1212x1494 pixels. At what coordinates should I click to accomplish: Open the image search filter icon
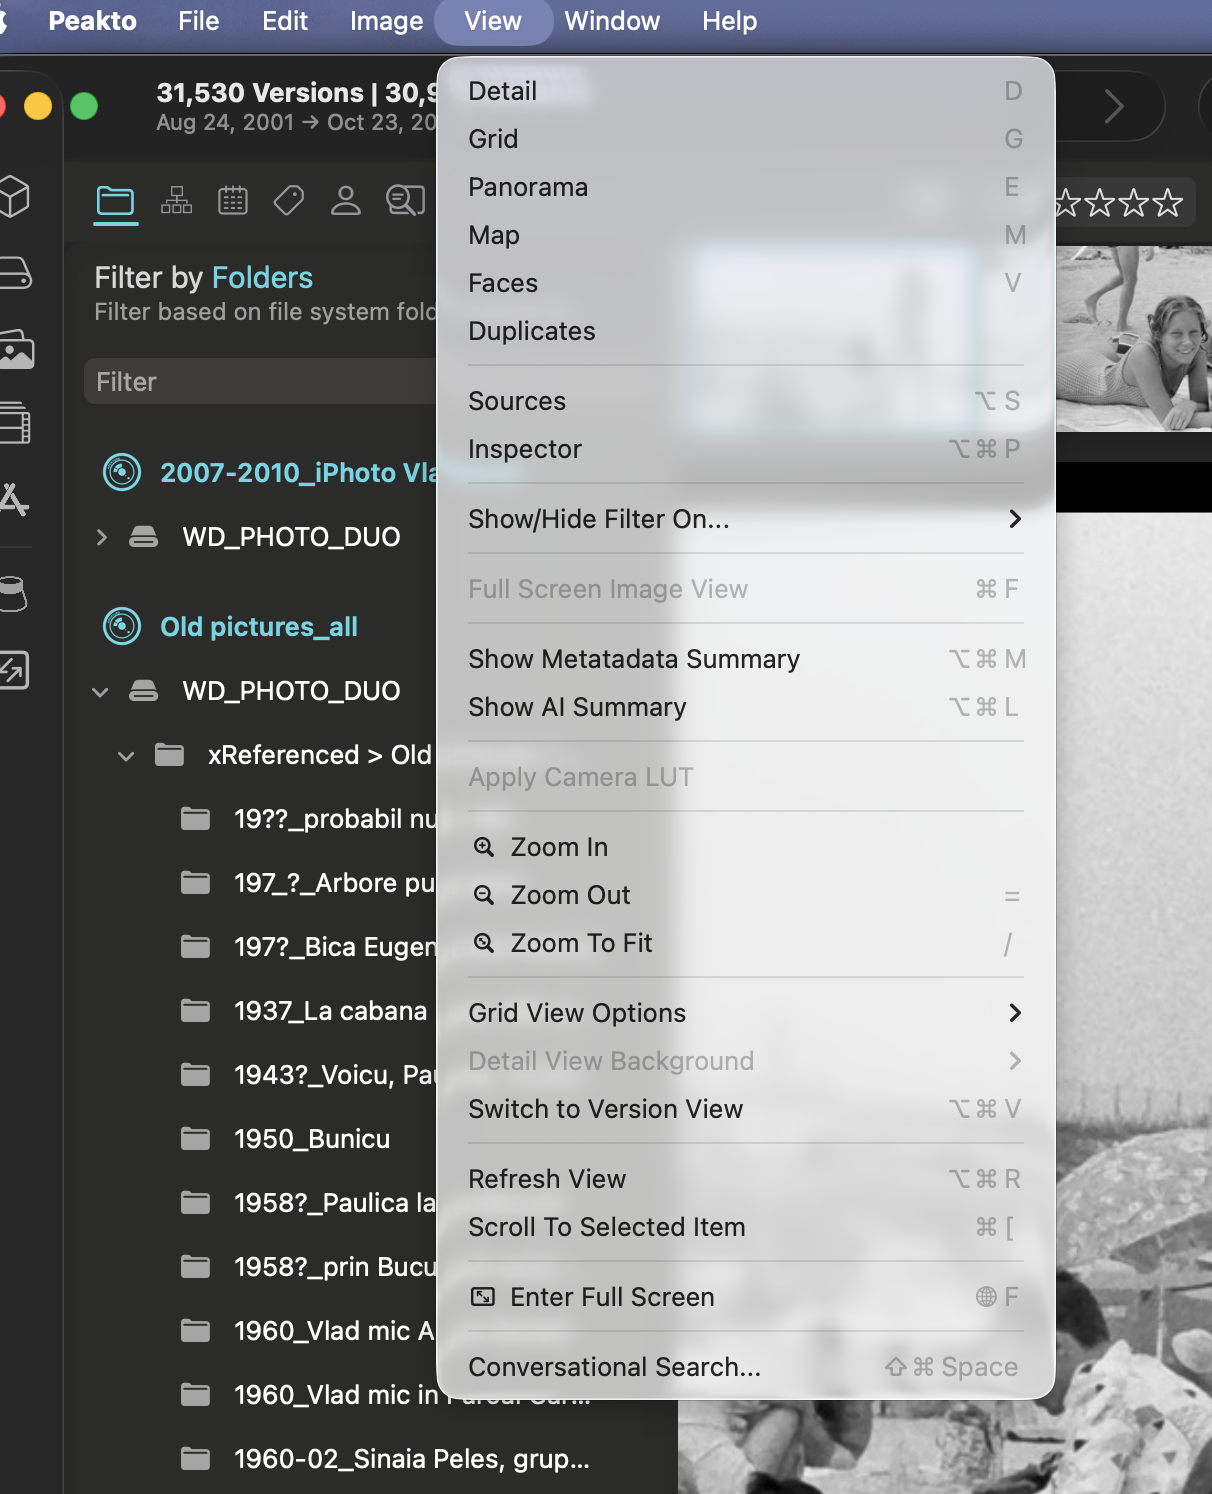click(405, 201)
